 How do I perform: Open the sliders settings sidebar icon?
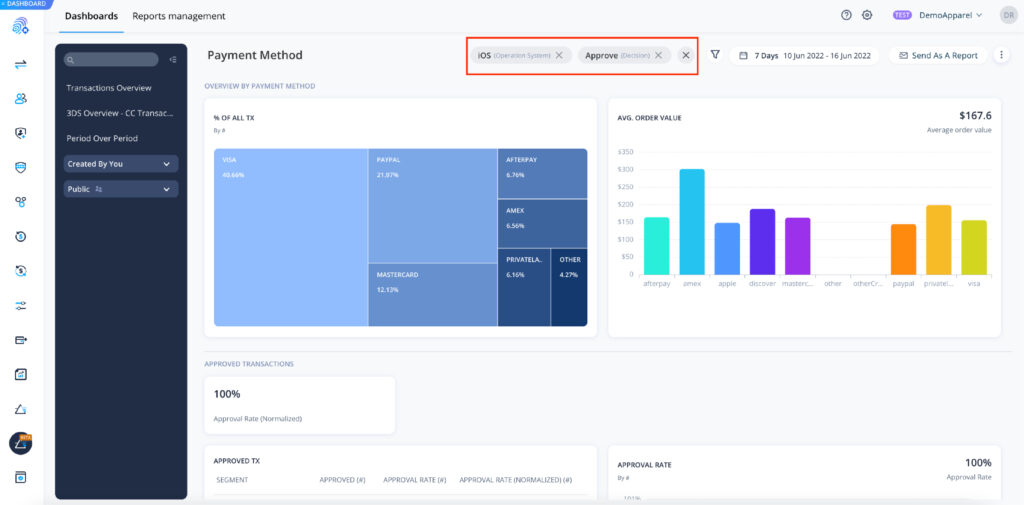pos(20,305)
